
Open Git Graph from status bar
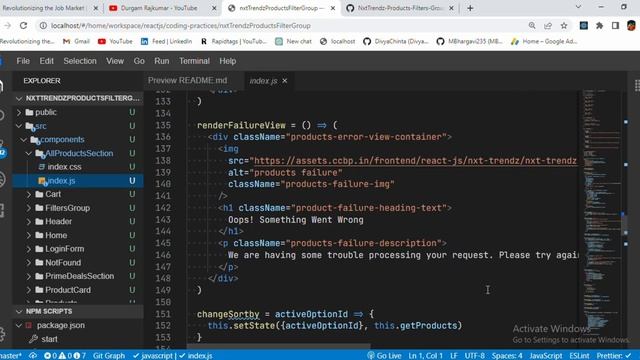pos(109,356)
